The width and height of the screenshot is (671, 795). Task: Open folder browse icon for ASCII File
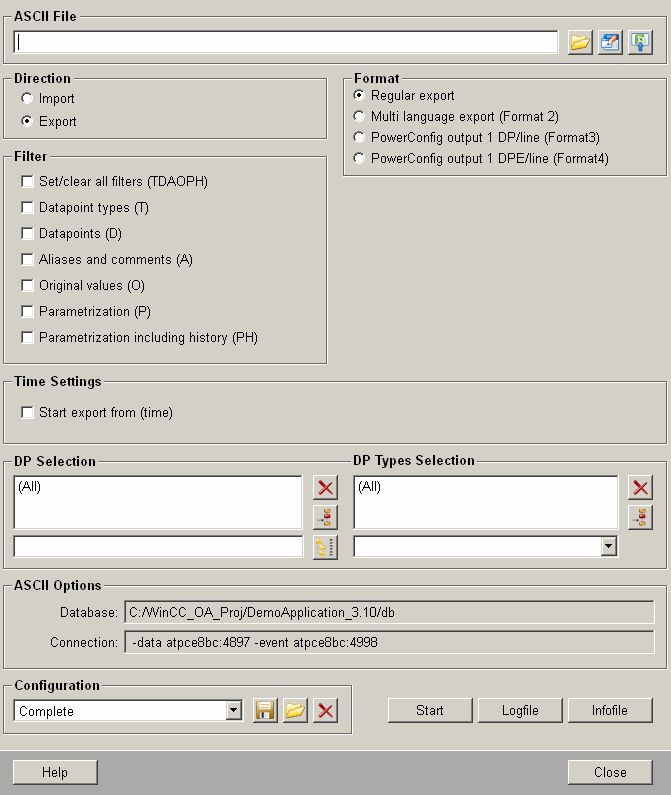point(580,42)
